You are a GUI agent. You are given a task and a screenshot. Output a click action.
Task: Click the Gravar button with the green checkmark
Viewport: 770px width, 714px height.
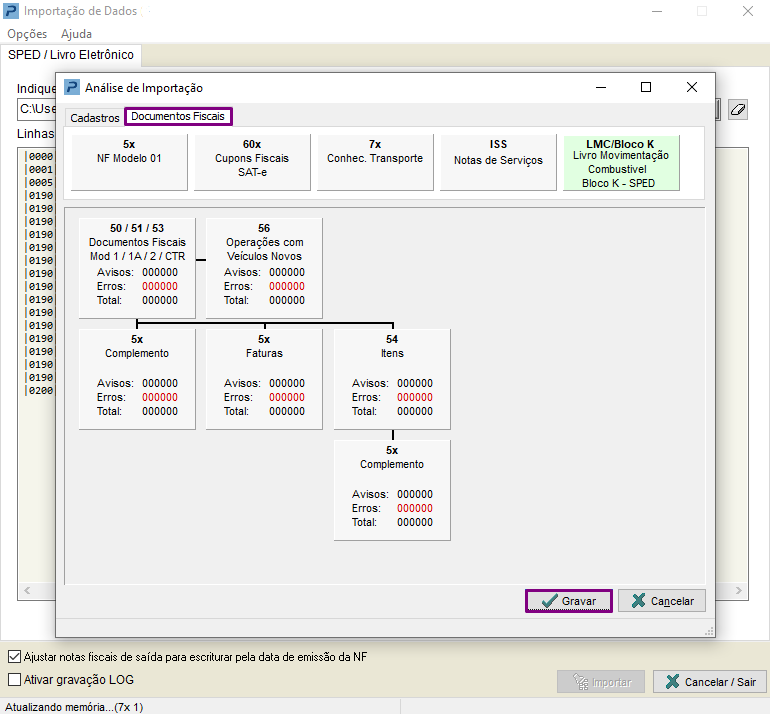[569, 601]
